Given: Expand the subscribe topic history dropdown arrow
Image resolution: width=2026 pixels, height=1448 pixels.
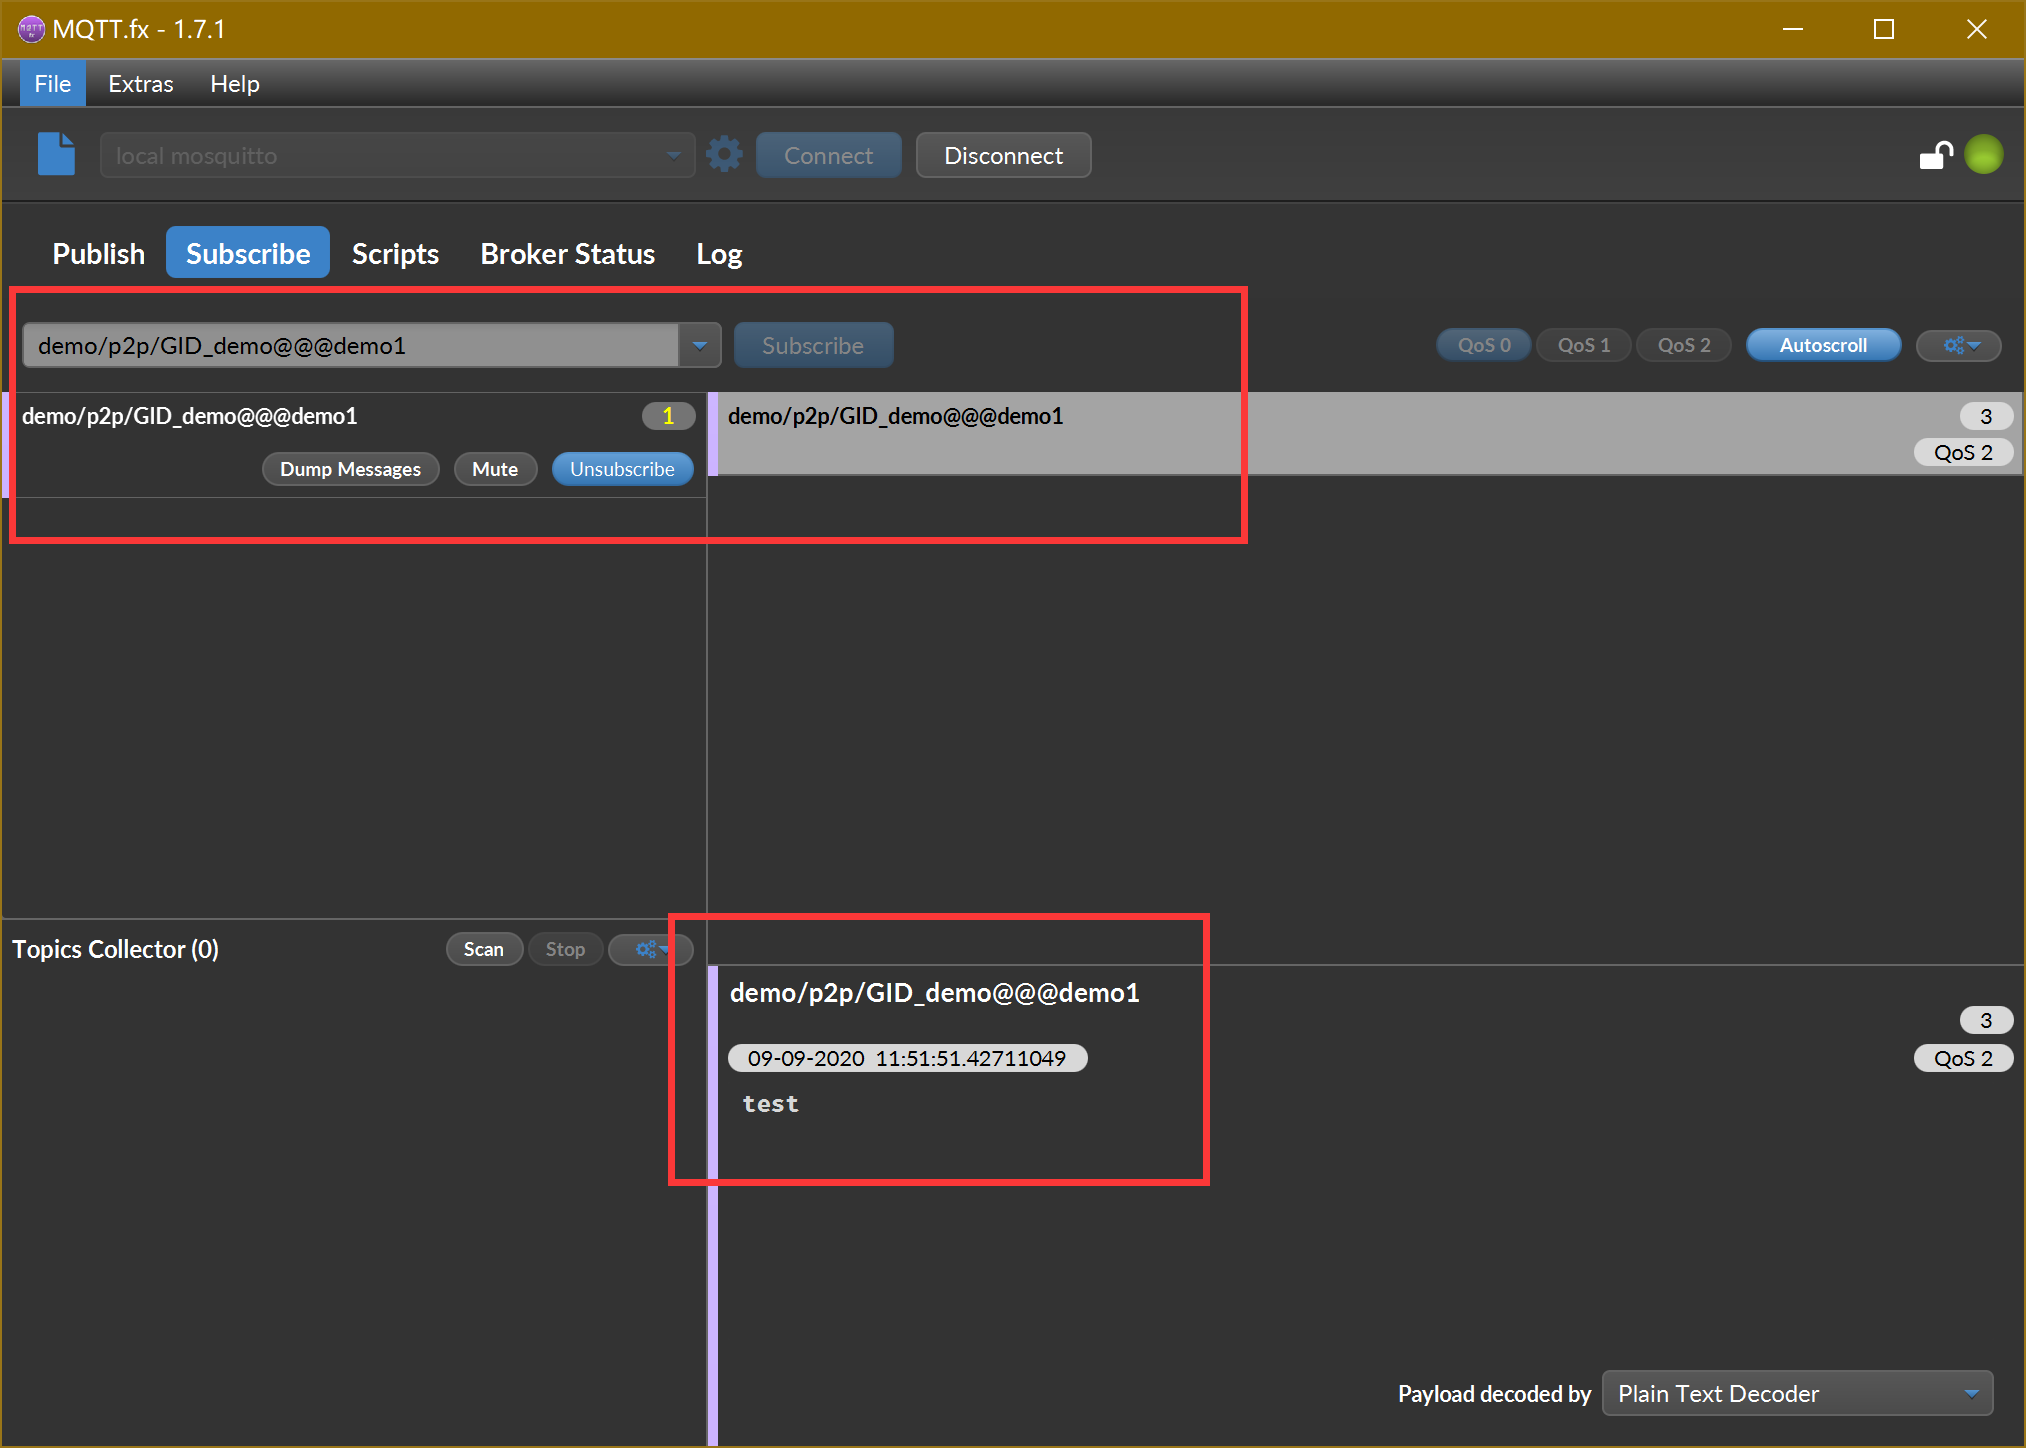Looking at the screenshot, I should click(700, 345).
